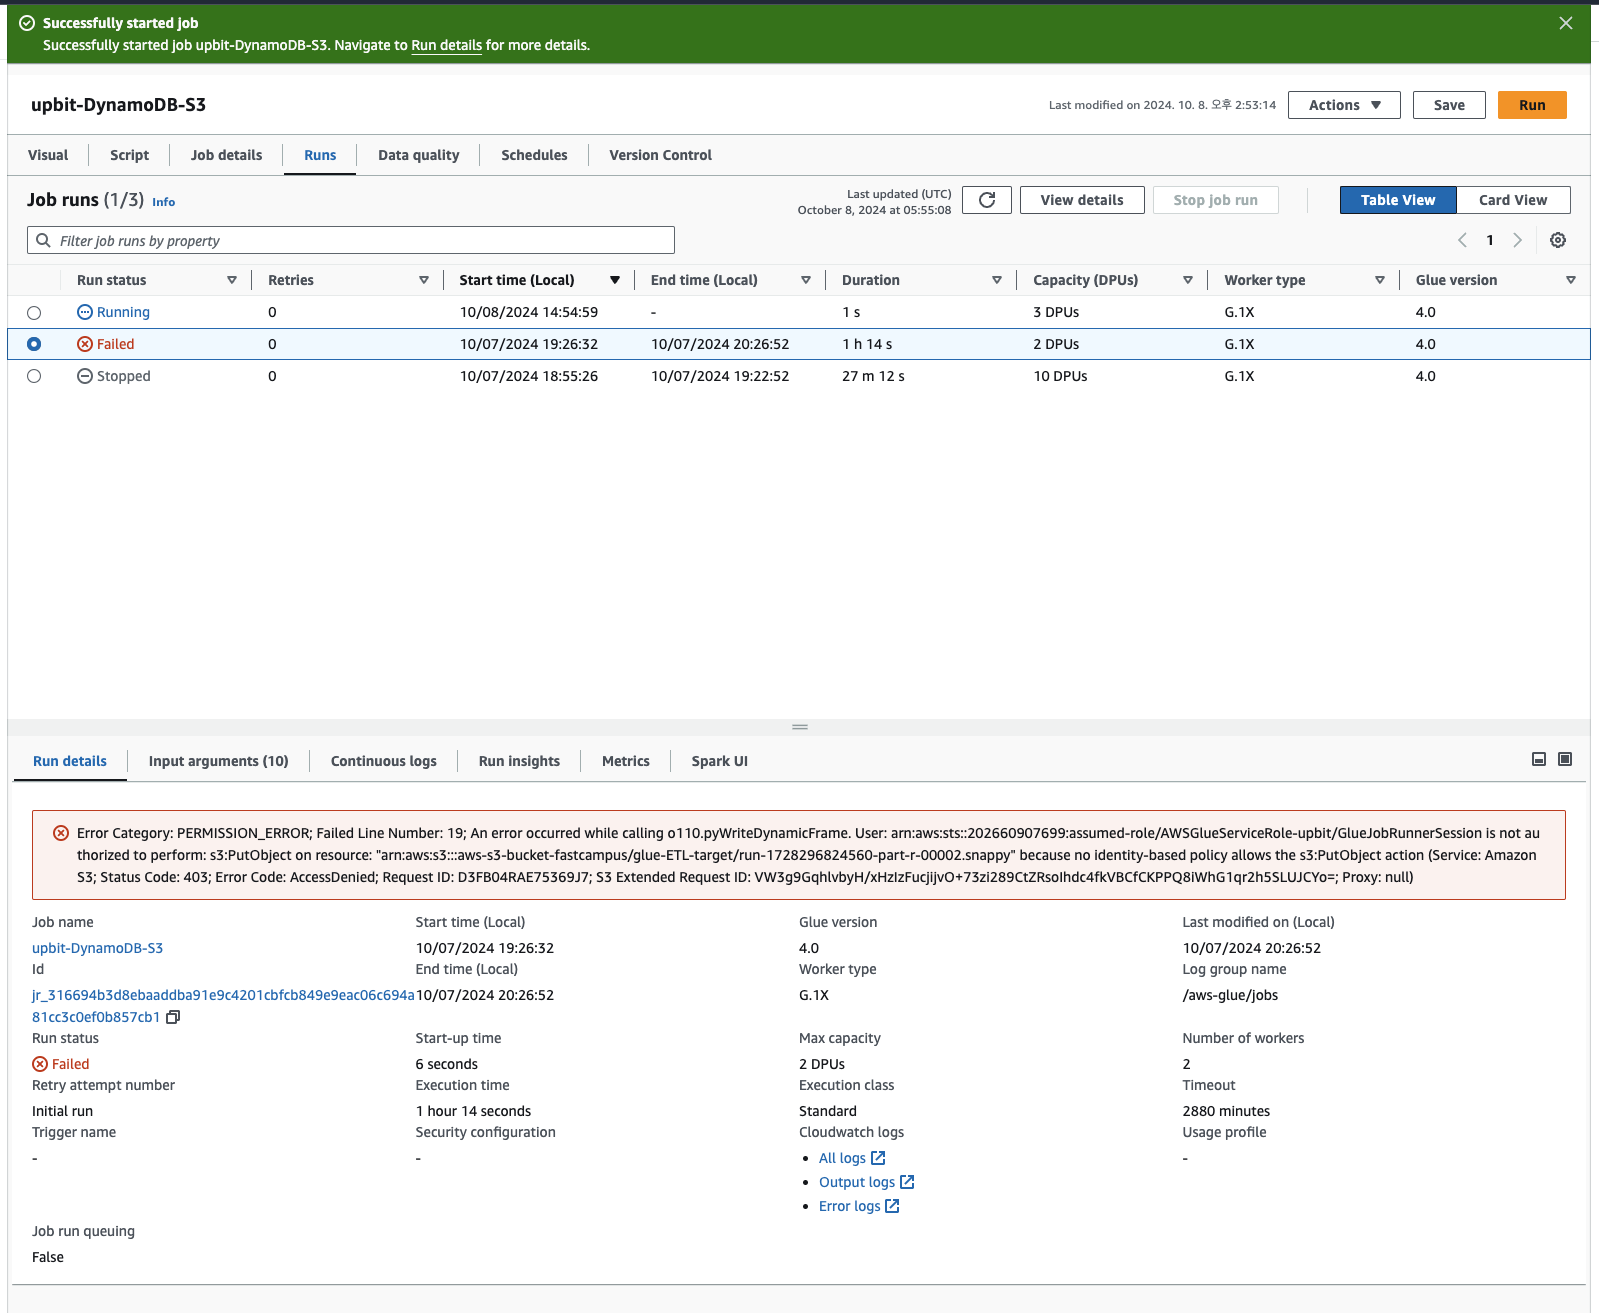The width and height of the screenshot is (1599, 1313).
Task: Switch to Card View
Action: 1513,200
